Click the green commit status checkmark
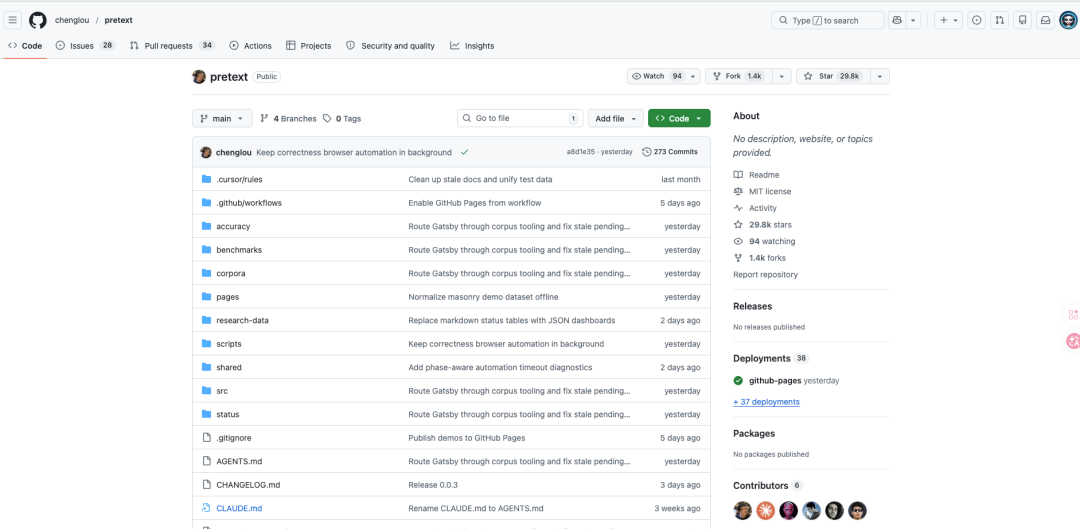Screen dimensions: 1080x529 [x=465, y=152]
